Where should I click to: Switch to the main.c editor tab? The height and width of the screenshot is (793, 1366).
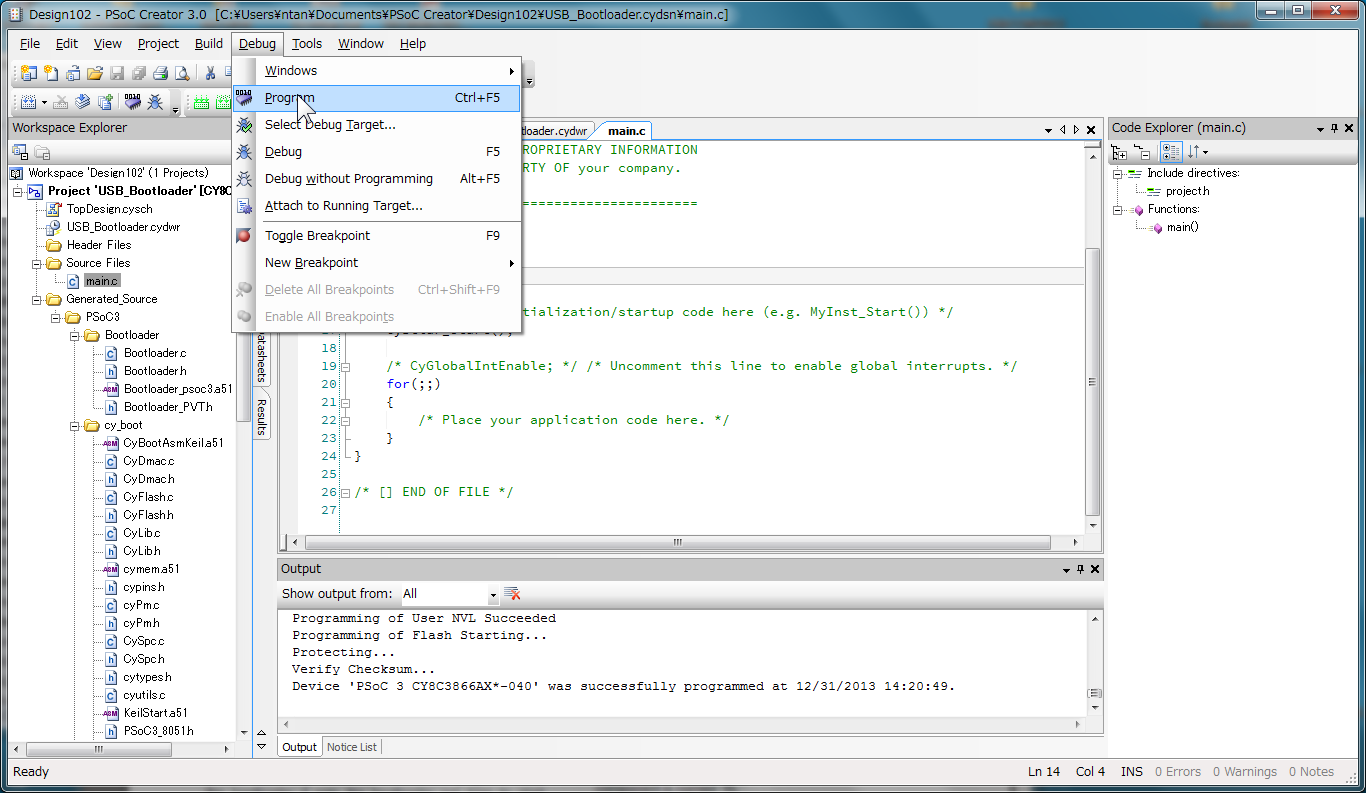click(627, 131)
